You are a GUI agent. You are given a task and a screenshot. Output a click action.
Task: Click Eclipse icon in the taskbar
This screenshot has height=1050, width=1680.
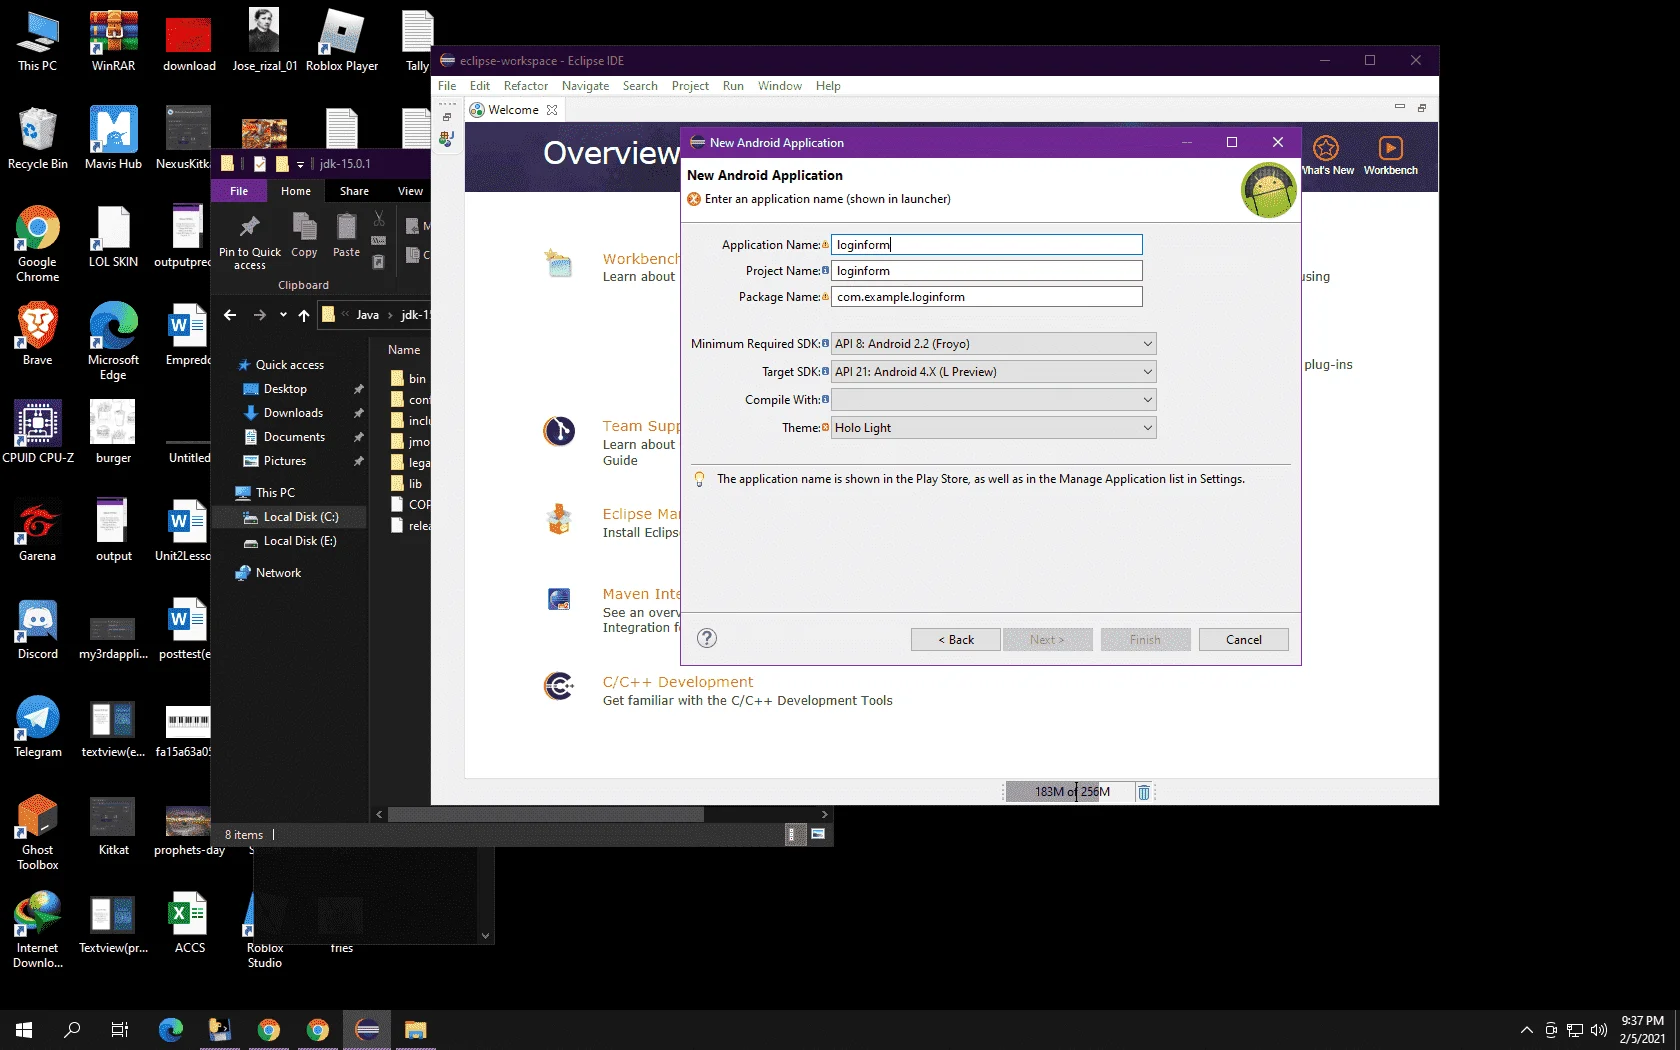click(367, 1029)
